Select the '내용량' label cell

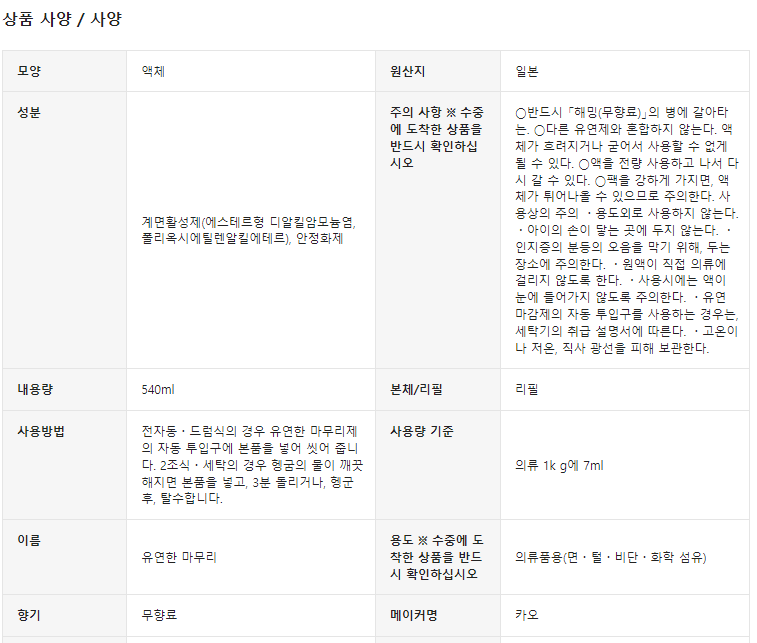(64, 390)
